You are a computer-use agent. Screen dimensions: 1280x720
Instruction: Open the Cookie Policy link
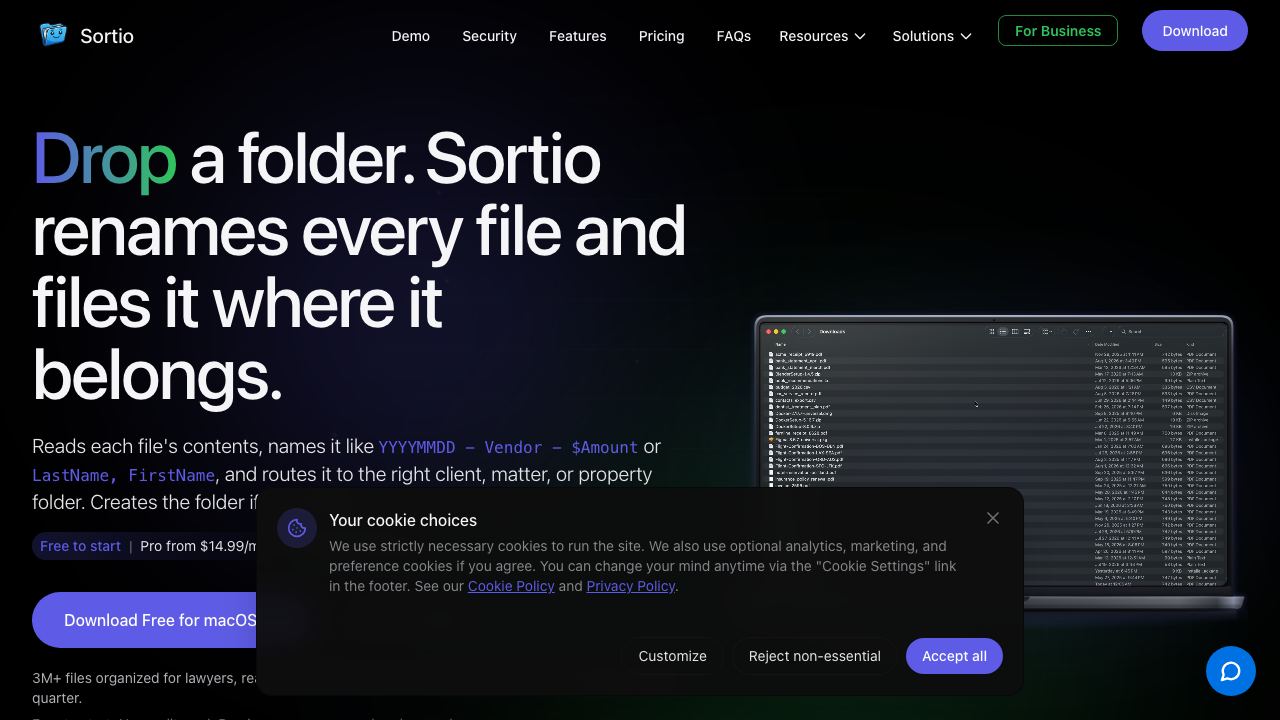pyautogui.click(x=511, y=586)
